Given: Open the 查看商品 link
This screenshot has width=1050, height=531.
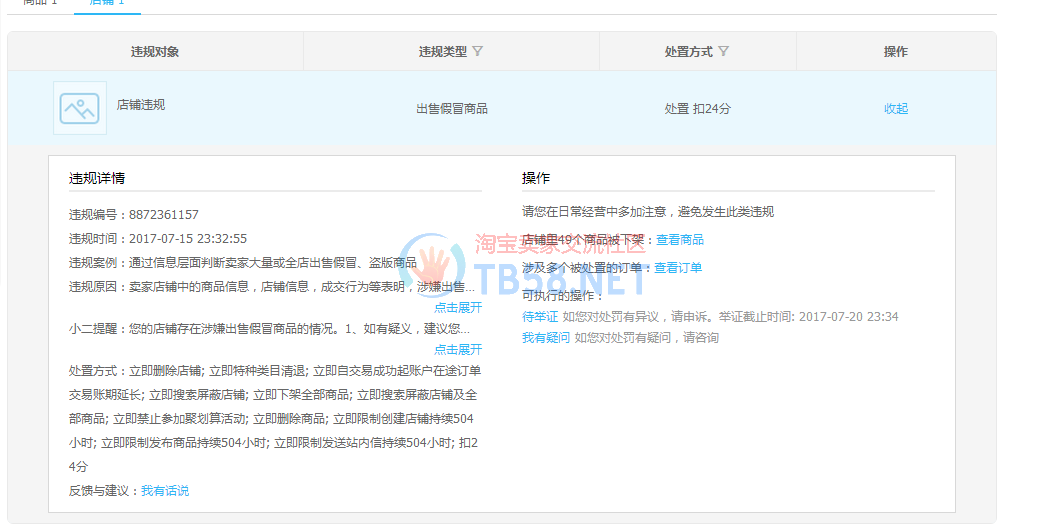Looking at the screenshot, I should pos(680,240).
